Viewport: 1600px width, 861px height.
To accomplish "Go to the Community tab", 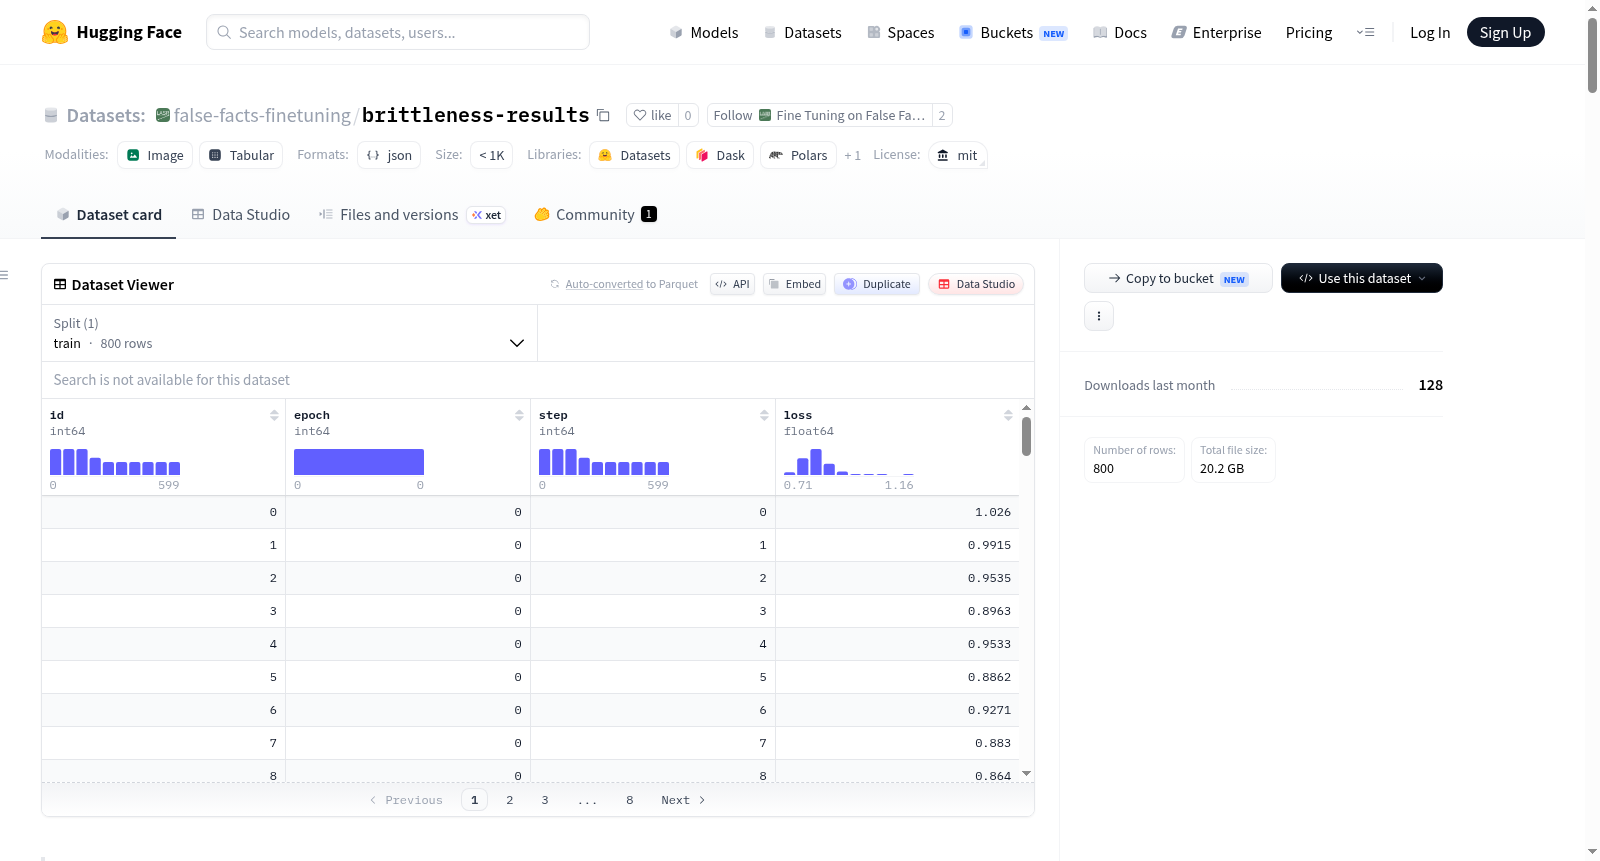I will 596,215.
